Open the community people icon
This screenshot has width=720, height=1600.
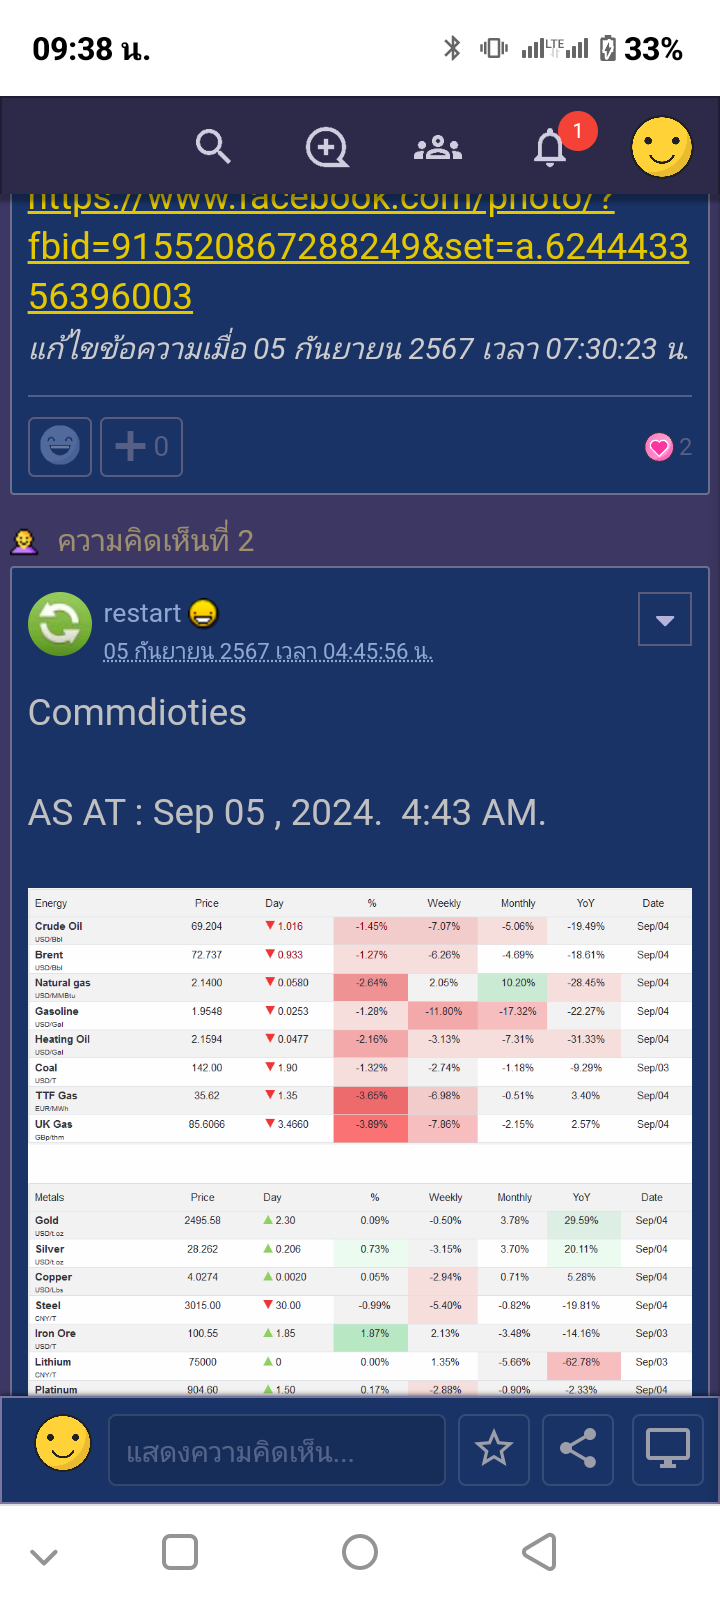coord(438,149)
